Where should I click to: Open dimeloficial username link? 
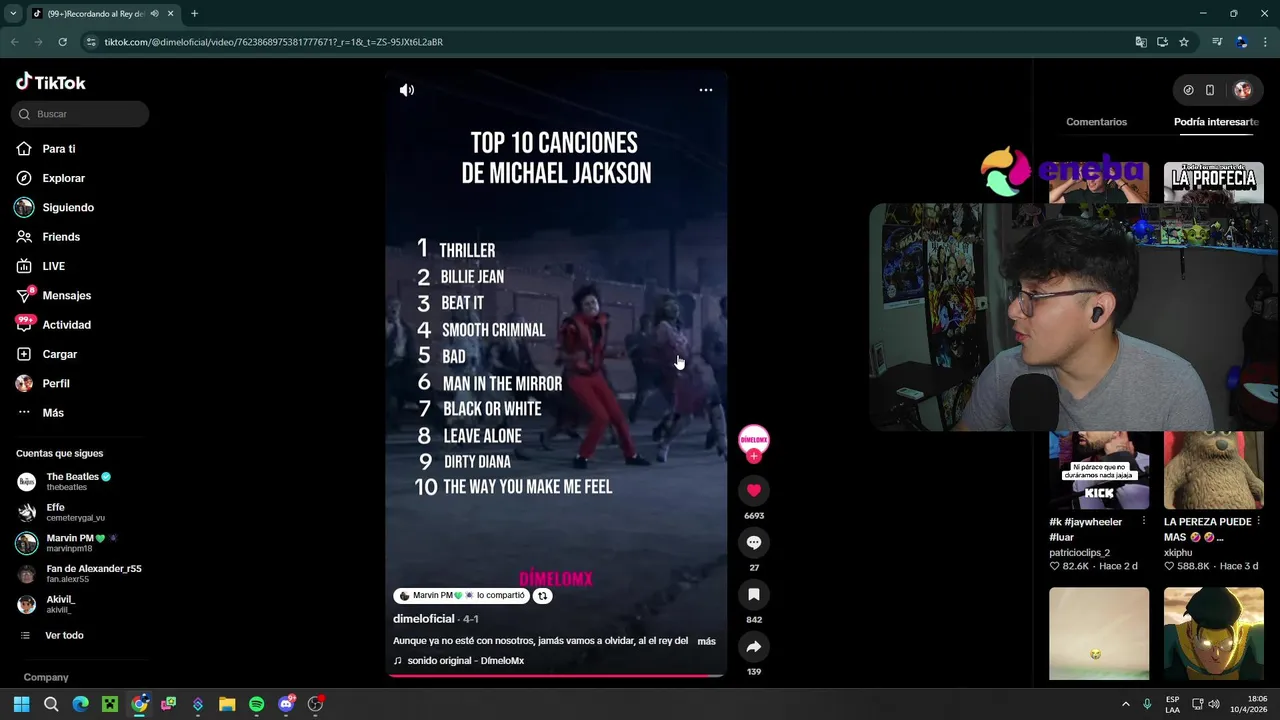[424, 619]
